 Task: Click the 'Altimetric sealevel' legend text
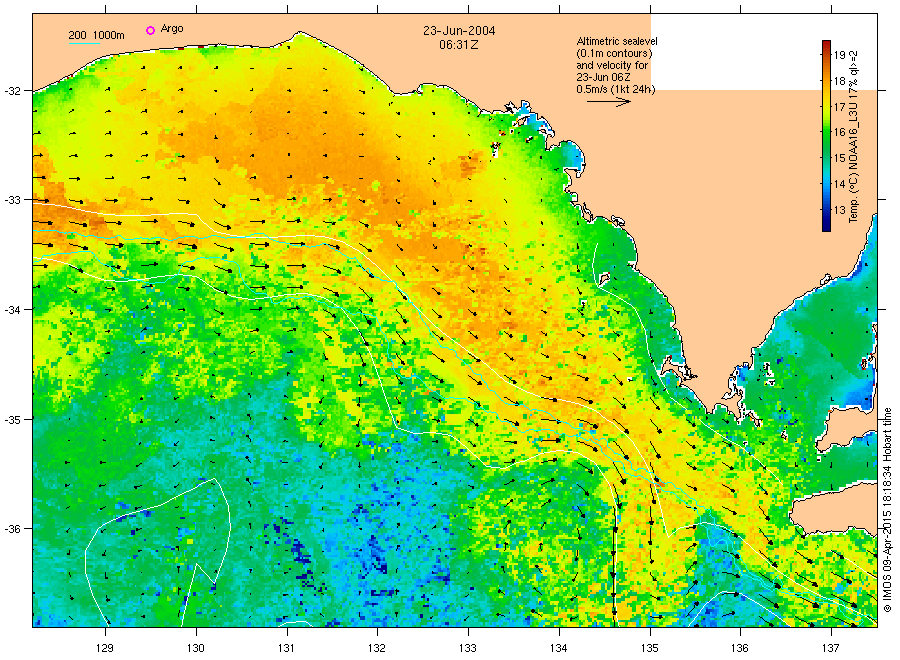616,41
